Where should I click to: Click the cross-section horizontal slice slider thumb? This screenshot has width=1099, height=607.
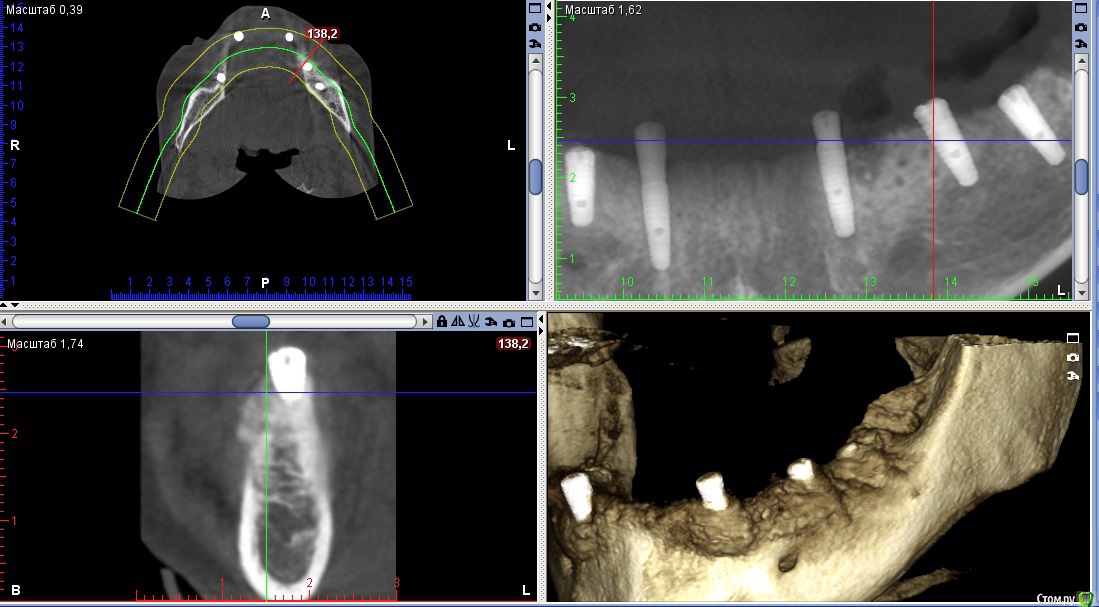coord(251,322)
